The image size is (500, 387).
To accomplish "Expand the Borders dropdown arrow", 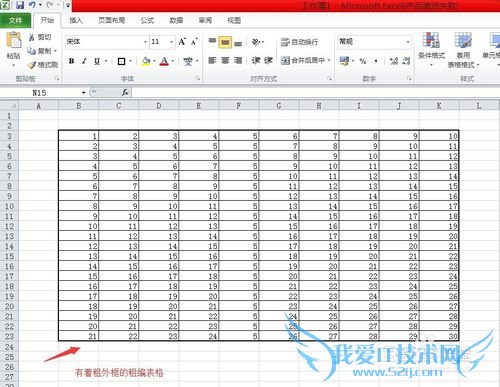I will point(130,61).
